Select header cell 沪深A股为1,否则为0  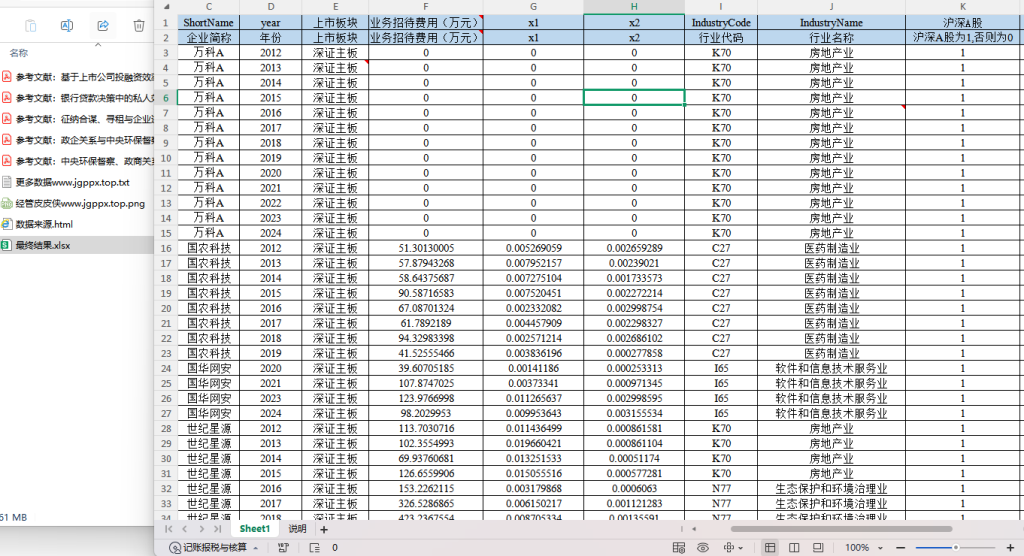point(963,37)
